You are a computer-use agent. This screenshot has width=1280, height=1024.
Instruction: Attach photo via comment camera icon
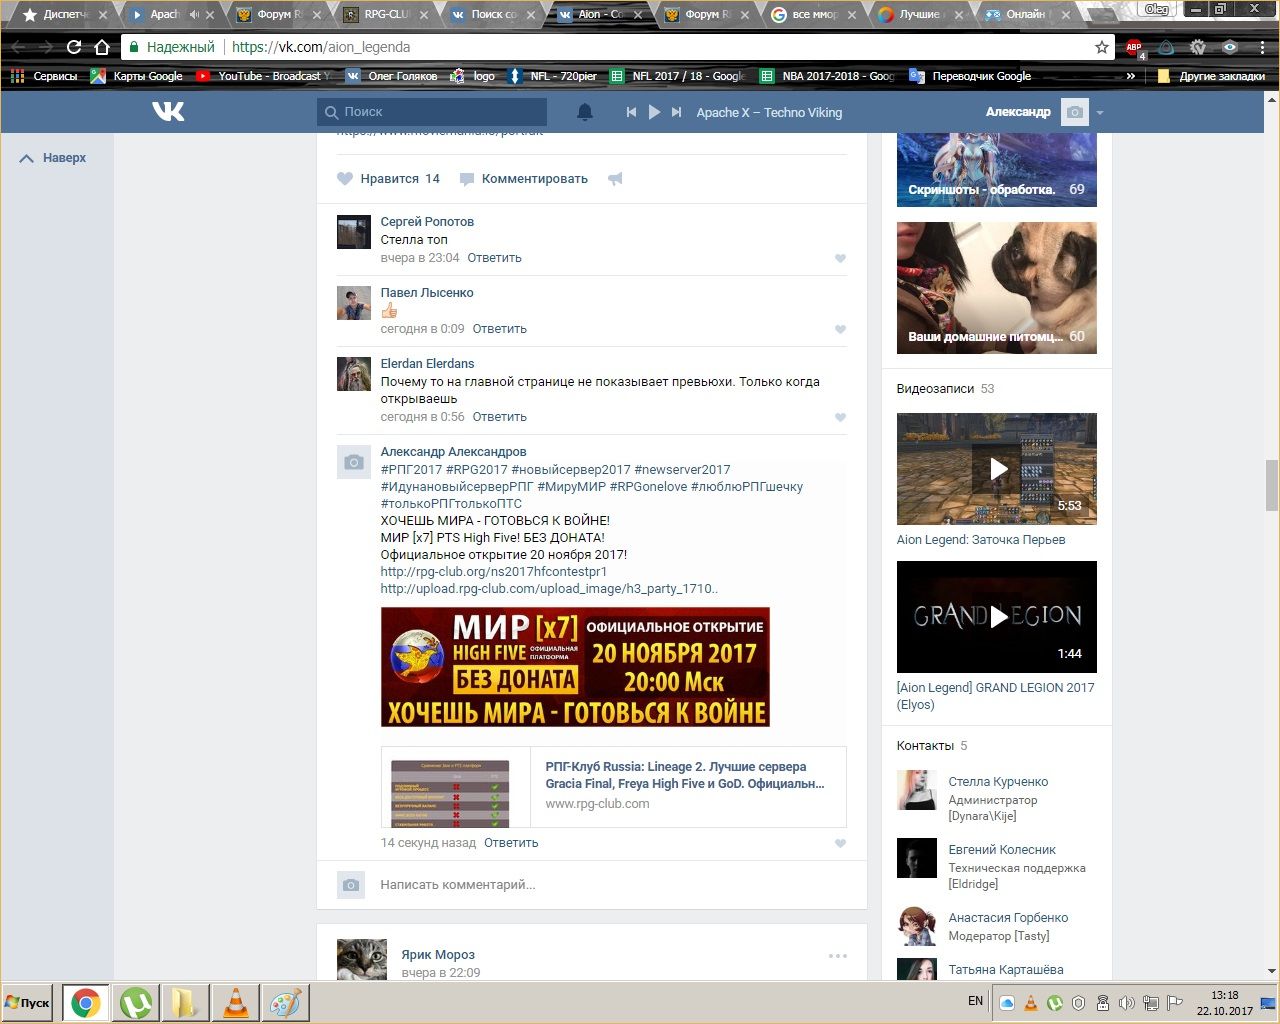pos(350,885)
